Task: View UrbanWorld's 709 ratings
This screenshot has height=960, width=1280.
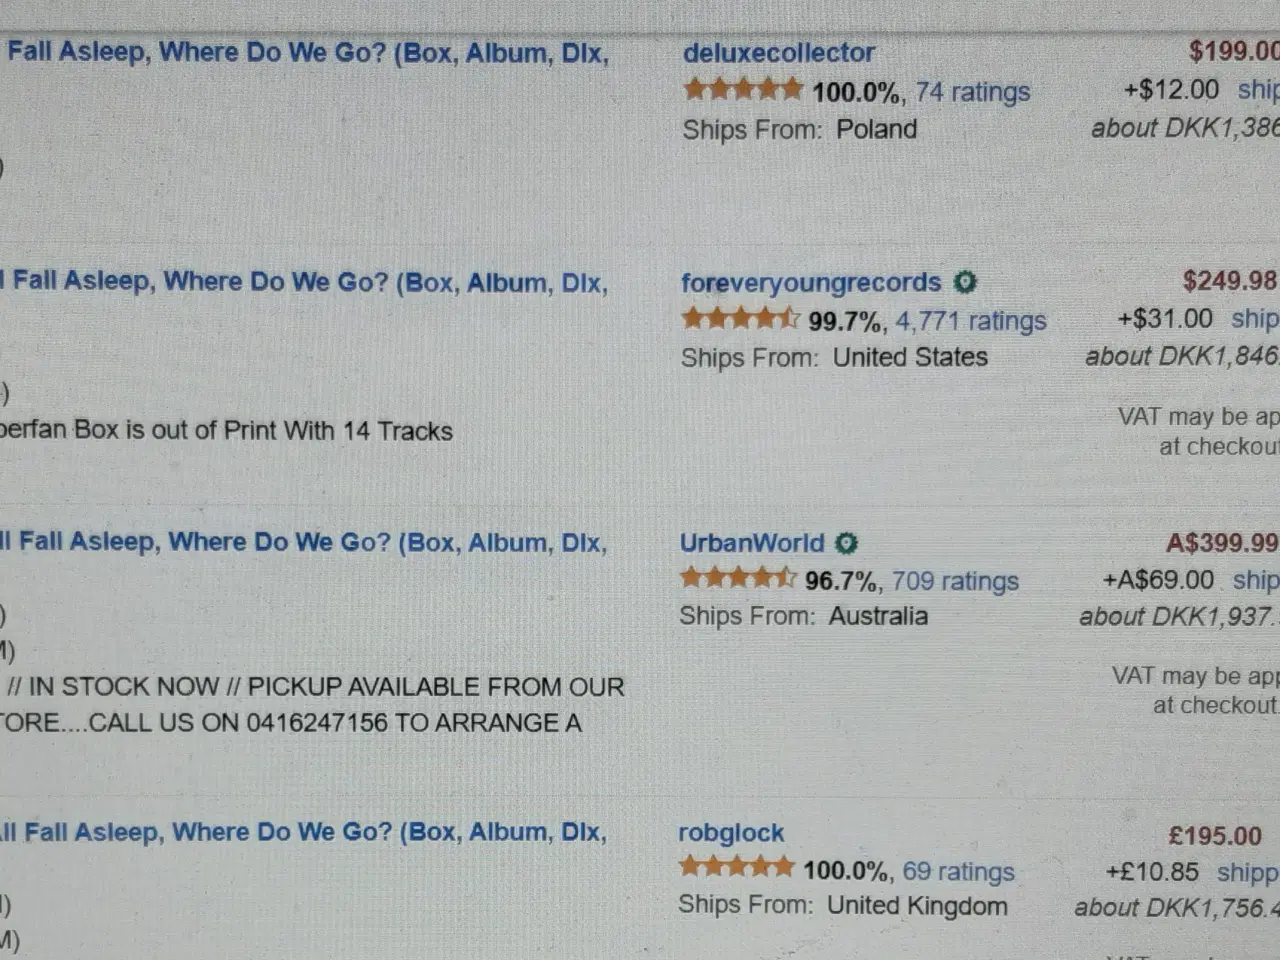Action: [x=955, y=581]
